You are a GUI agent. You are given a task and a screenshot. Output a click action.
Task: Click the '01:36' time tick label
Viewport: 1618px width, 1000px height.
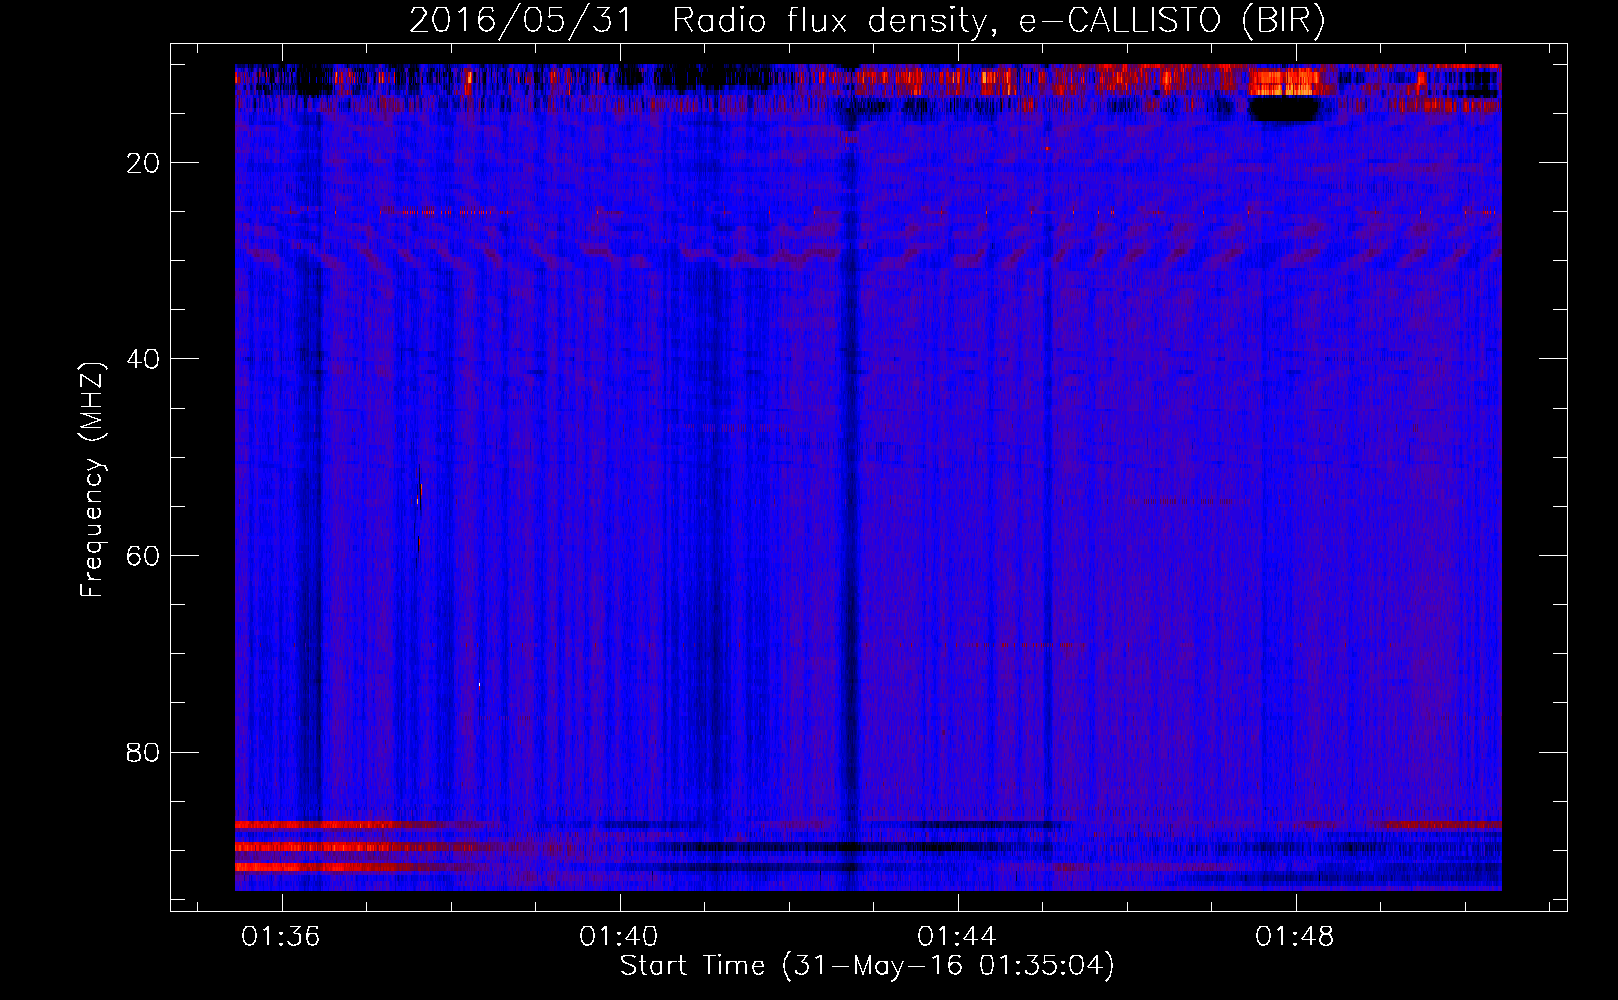pos(281,937)
